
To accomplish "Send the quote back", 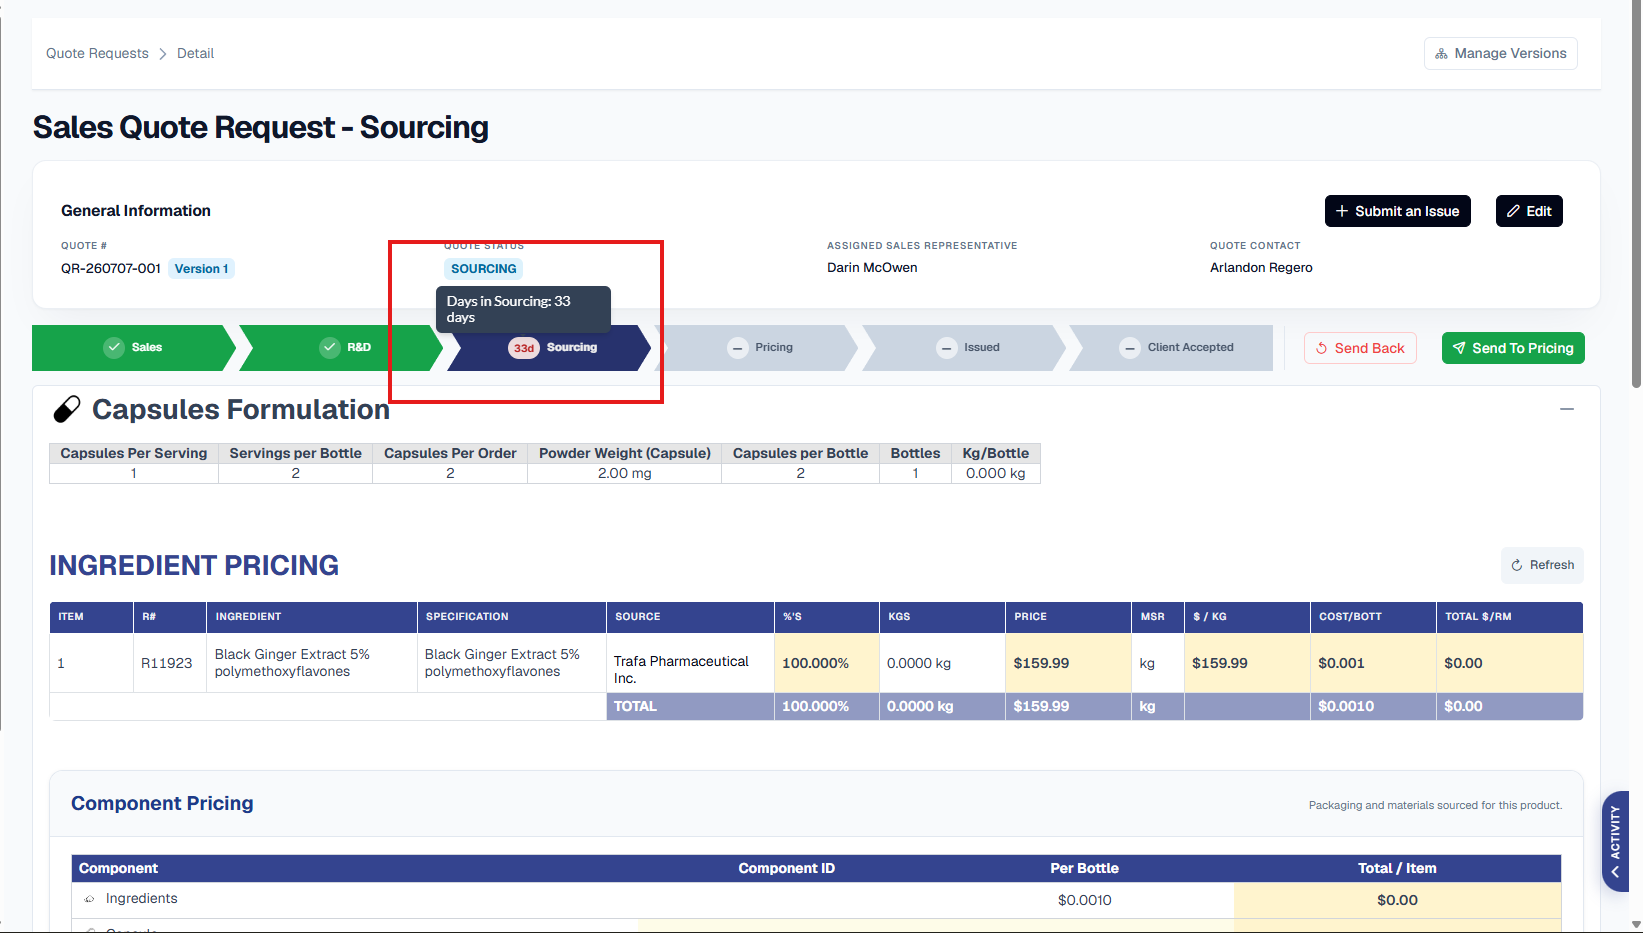I will [x=1360, y=348].
